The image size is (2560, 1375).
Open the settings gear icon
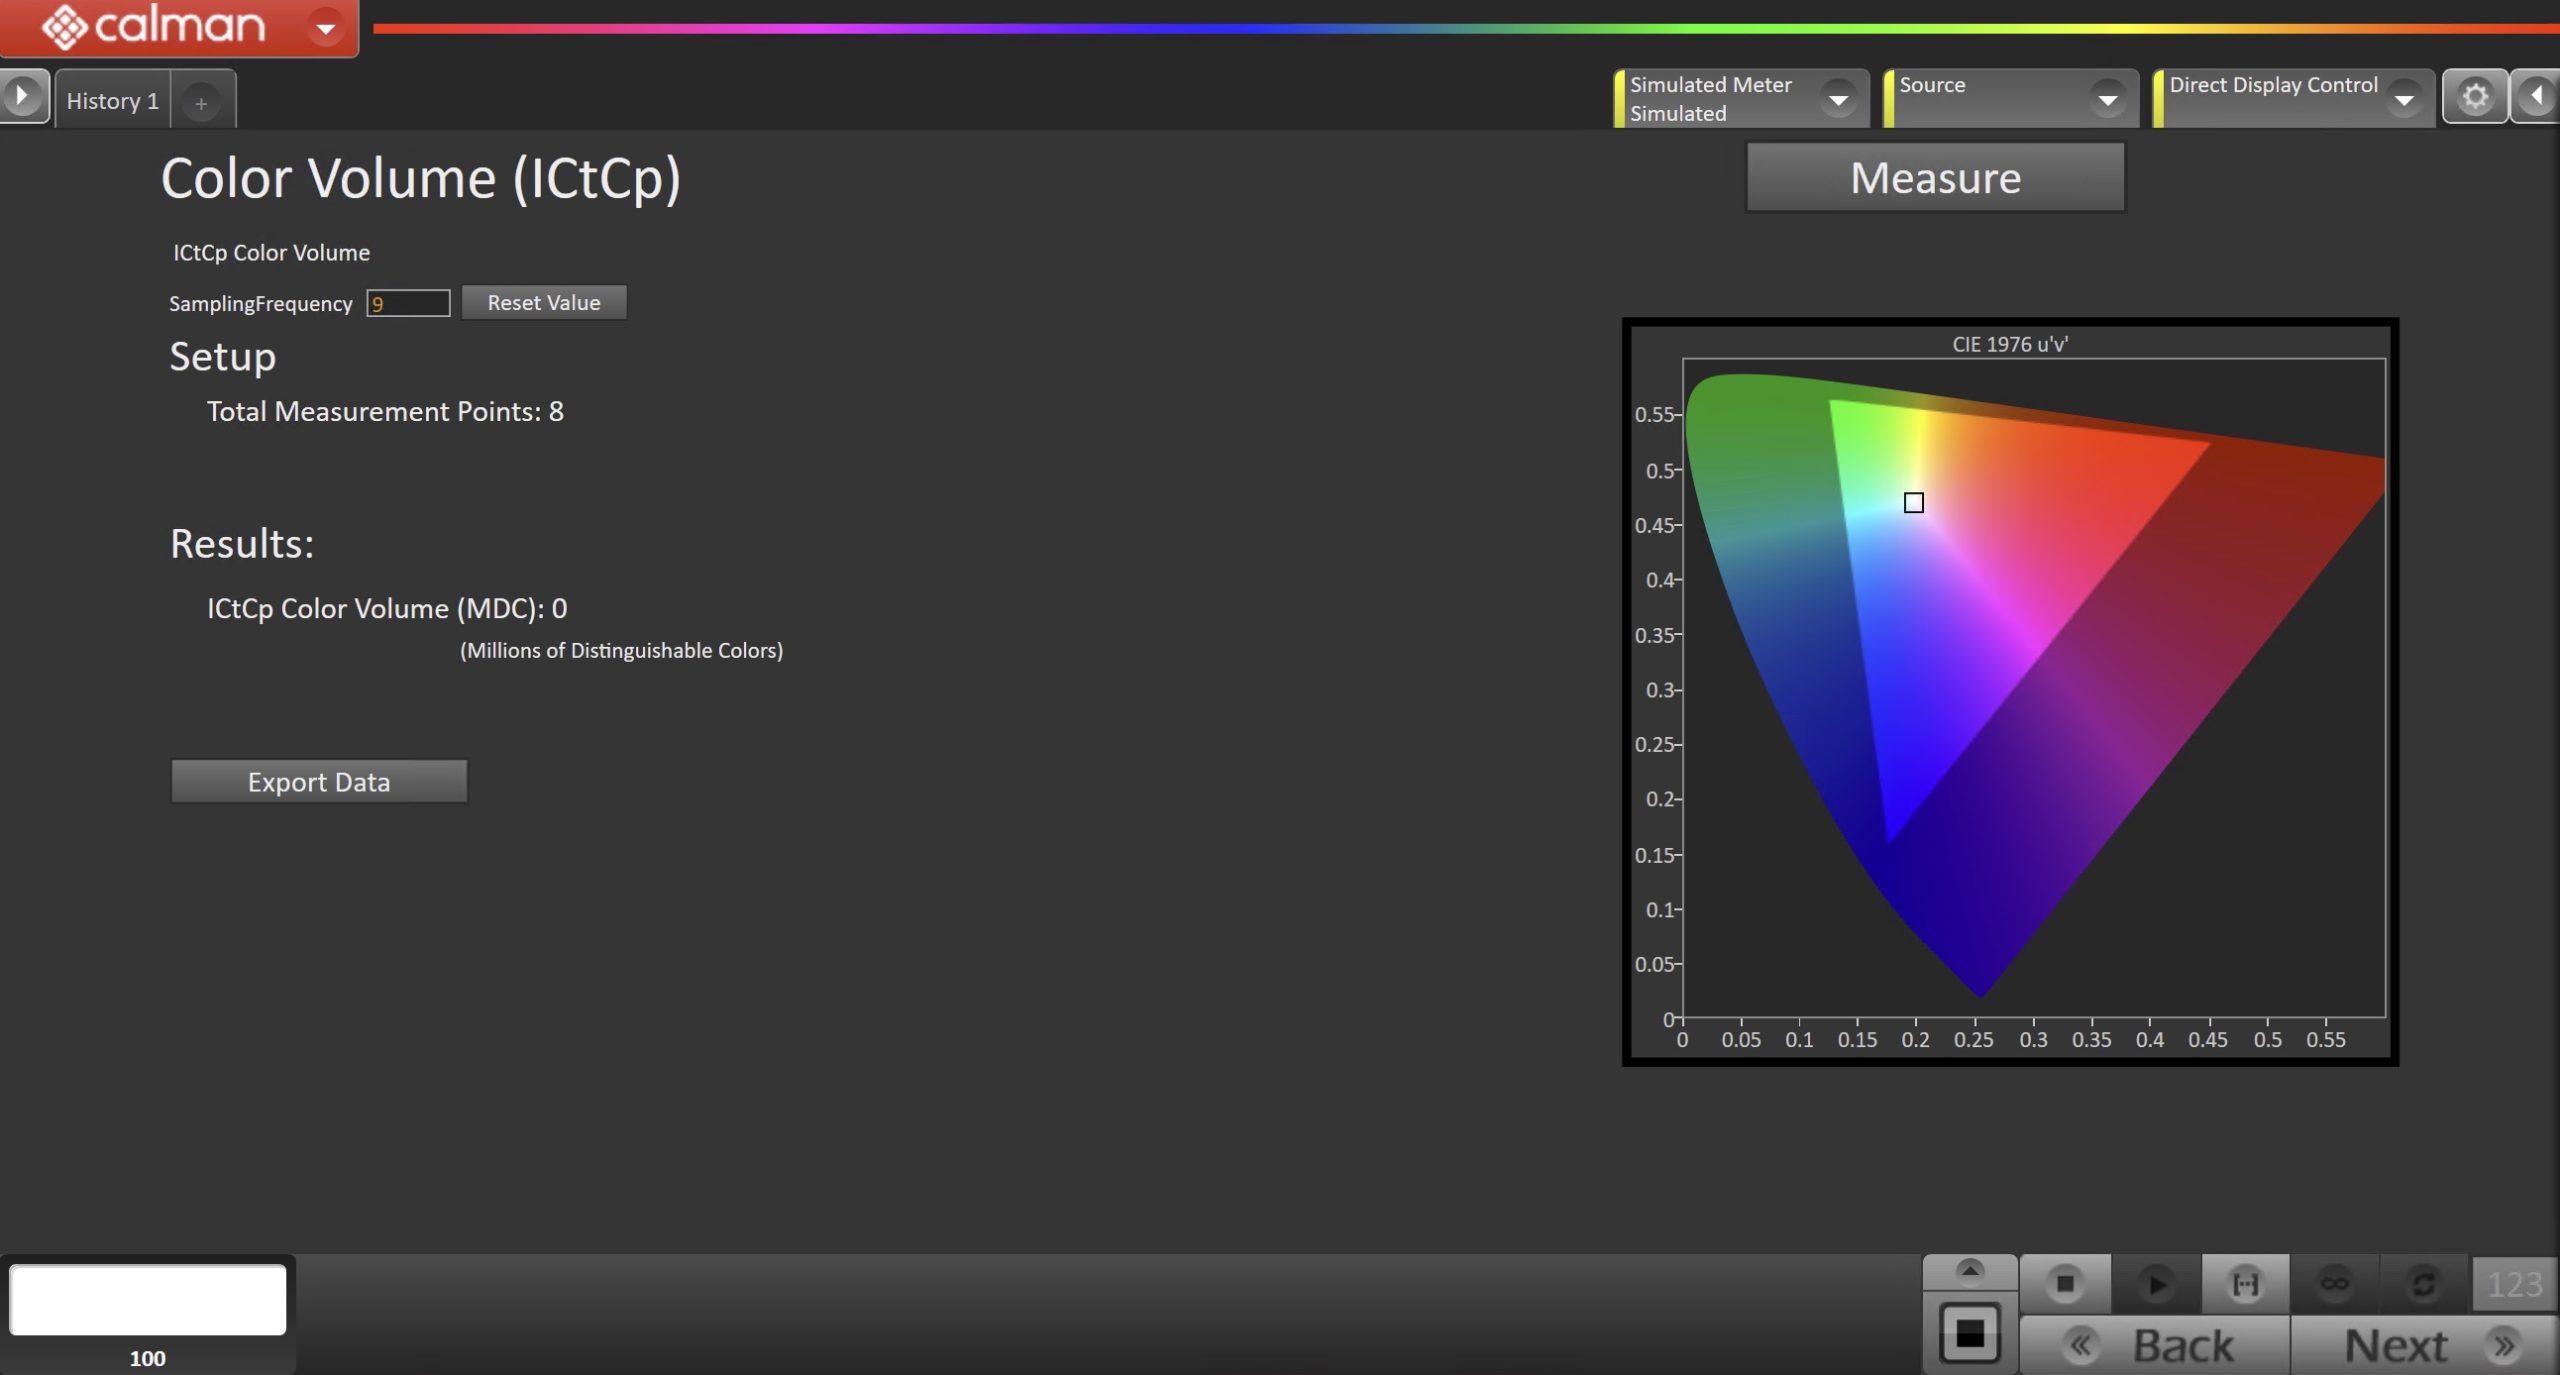(x=2474, y=97)
